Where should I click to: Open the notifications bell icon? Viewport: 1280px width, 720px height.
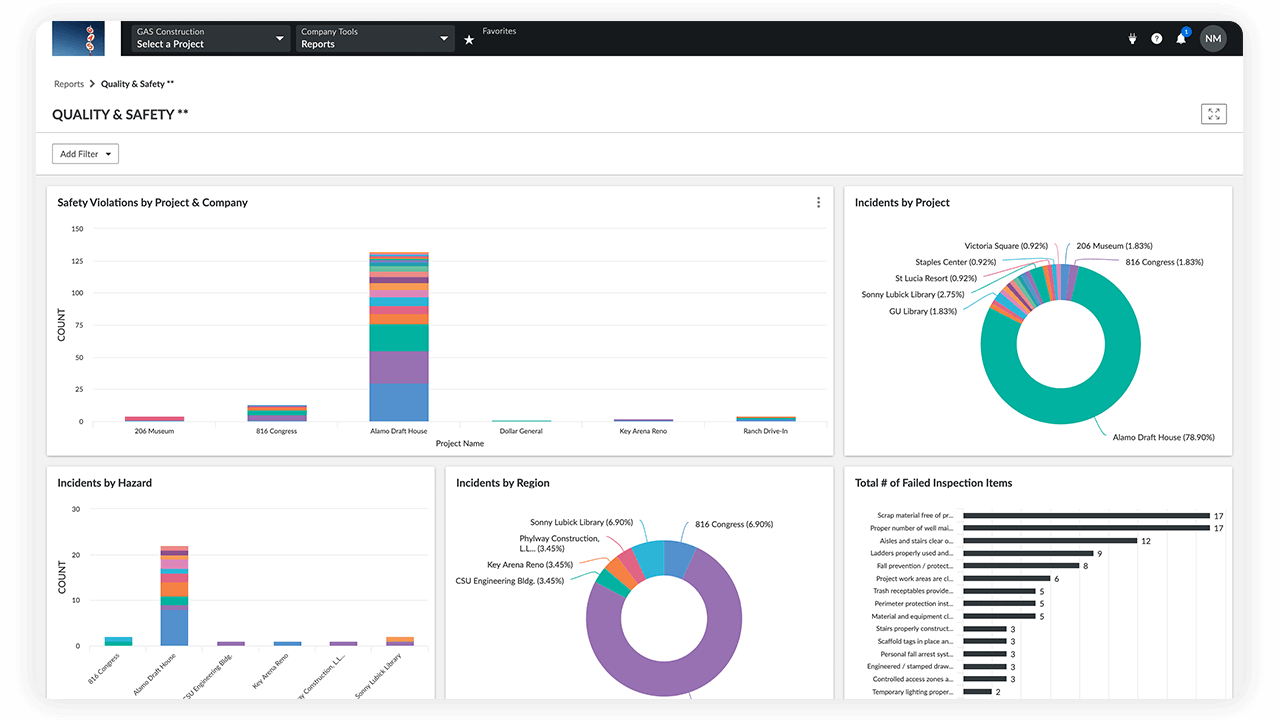click(1182, 38)
